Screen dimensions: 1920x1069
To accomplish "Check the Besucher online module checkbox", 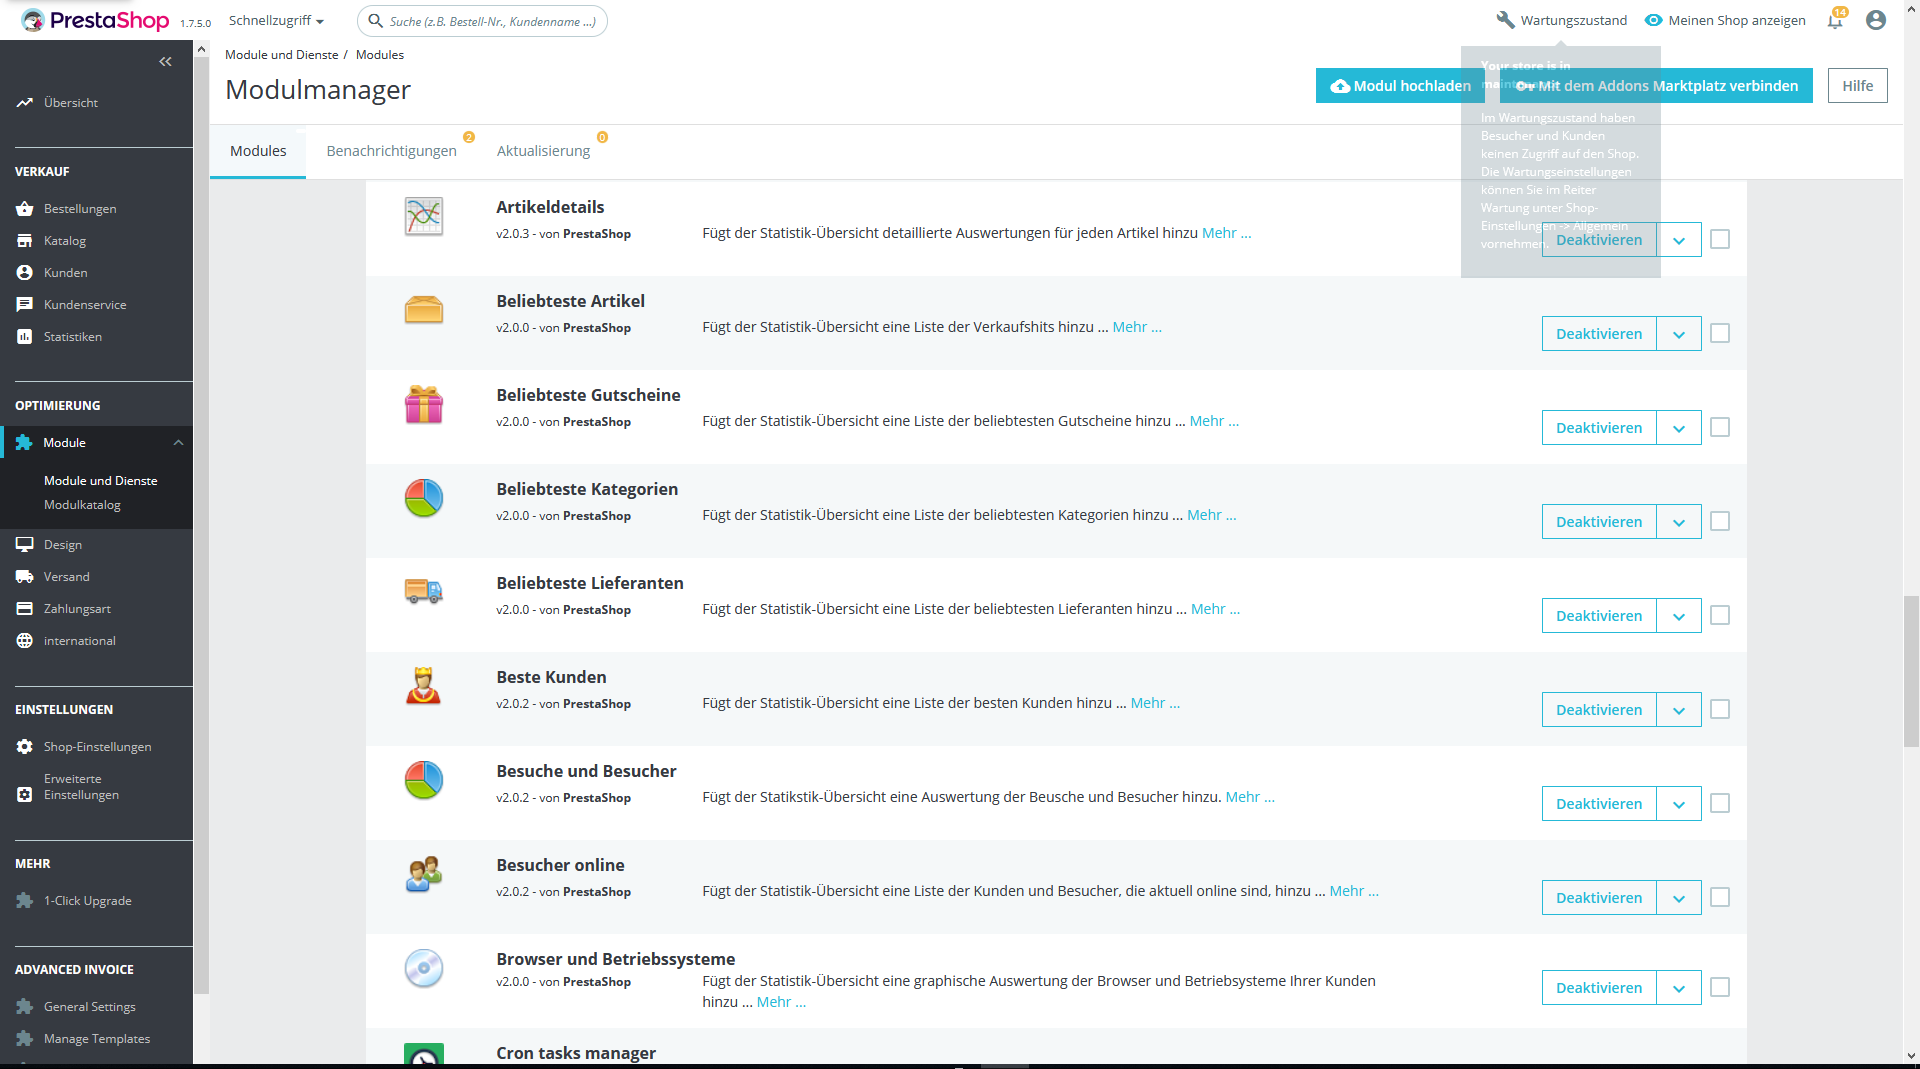I will [1720, 897].
